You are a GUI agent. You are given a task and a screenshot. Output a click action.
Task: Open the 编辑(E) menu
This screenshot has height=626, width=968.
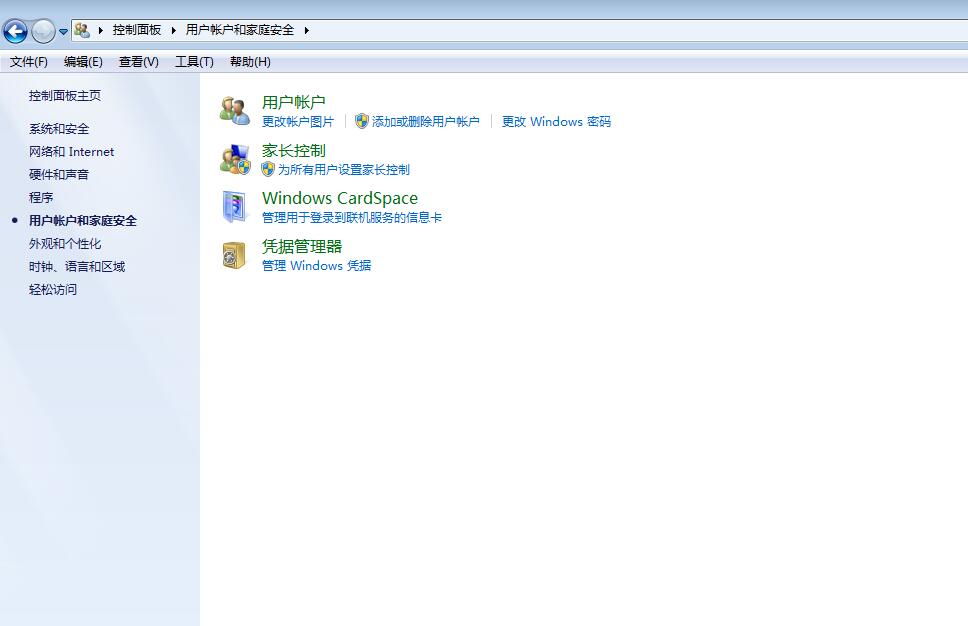point(83,62)
